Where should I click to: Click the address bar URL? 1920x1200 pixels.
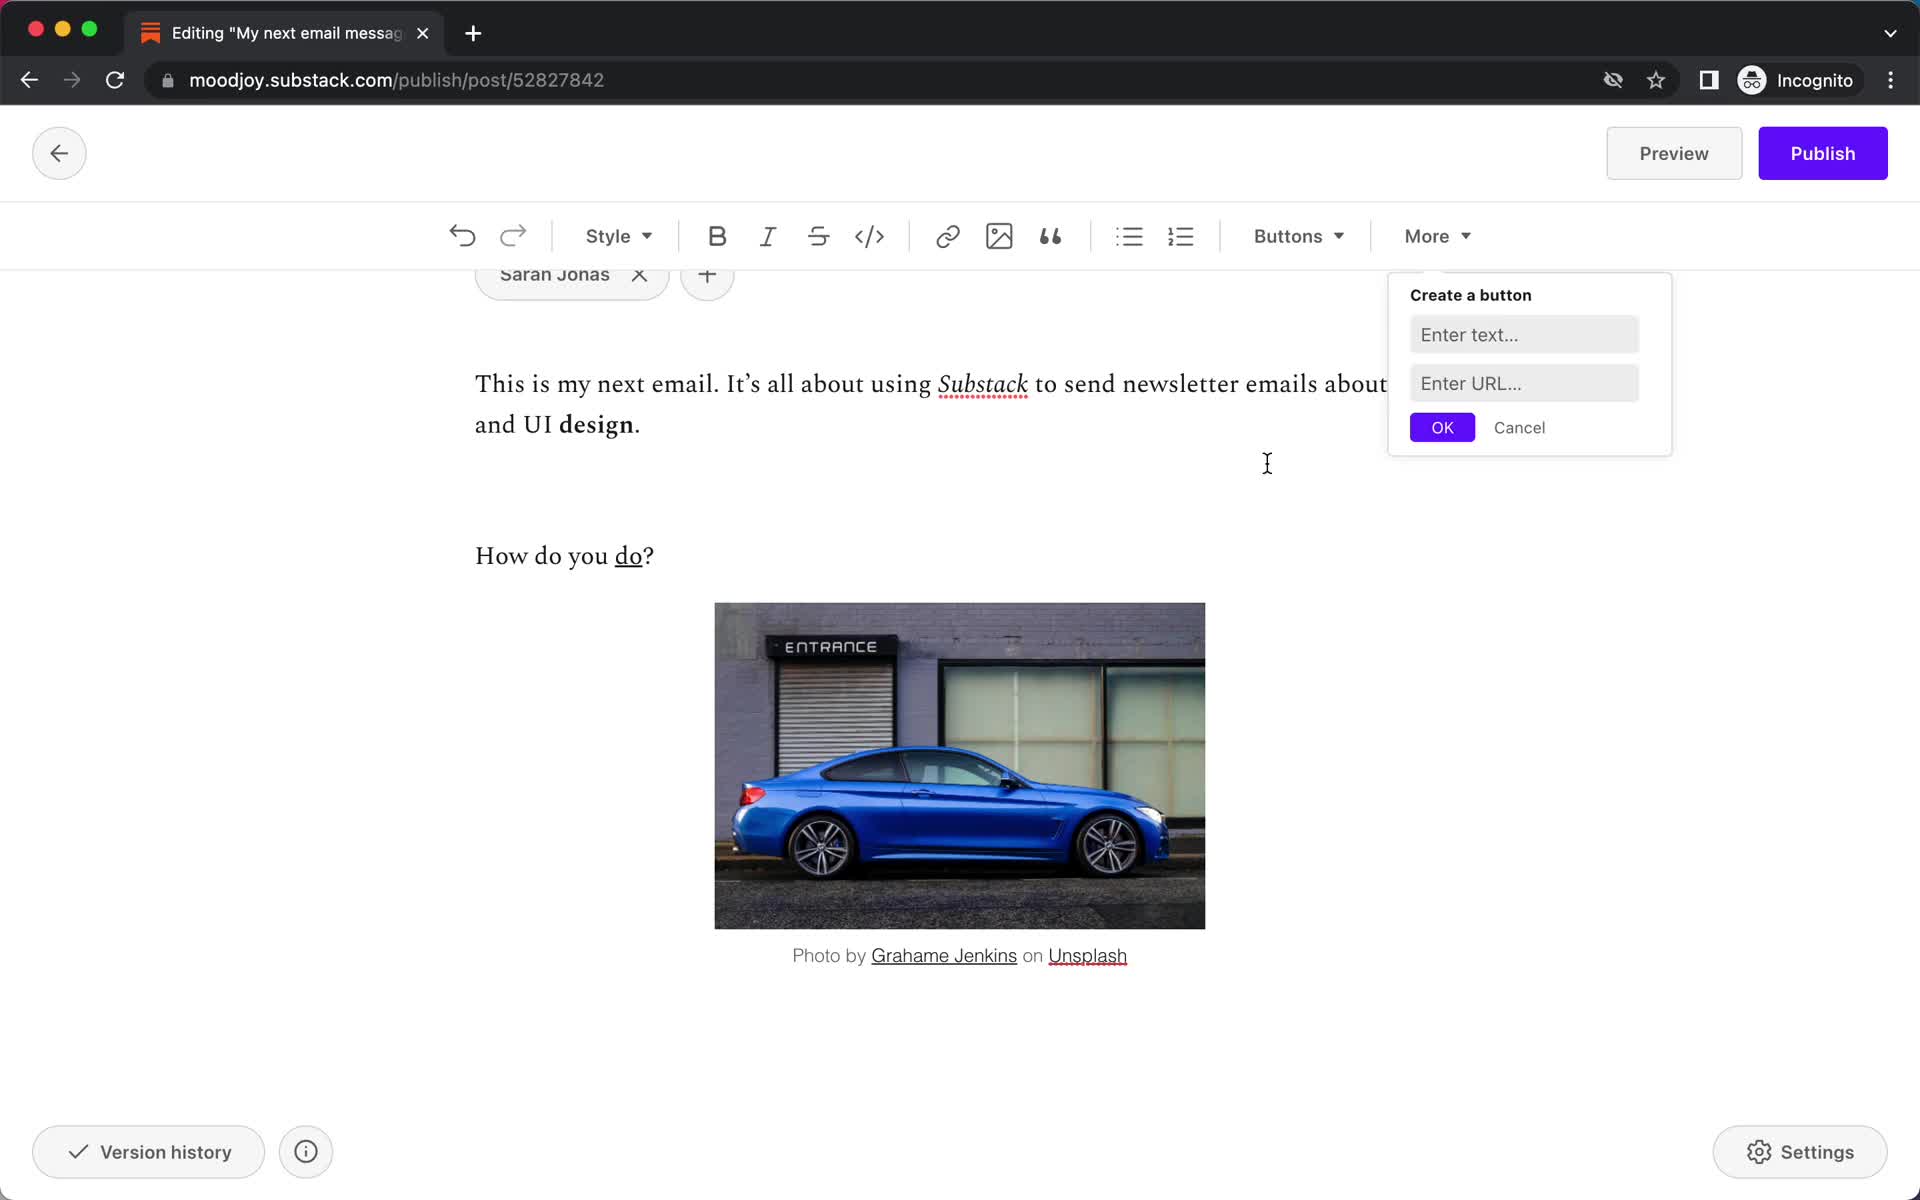pos(396,80)
